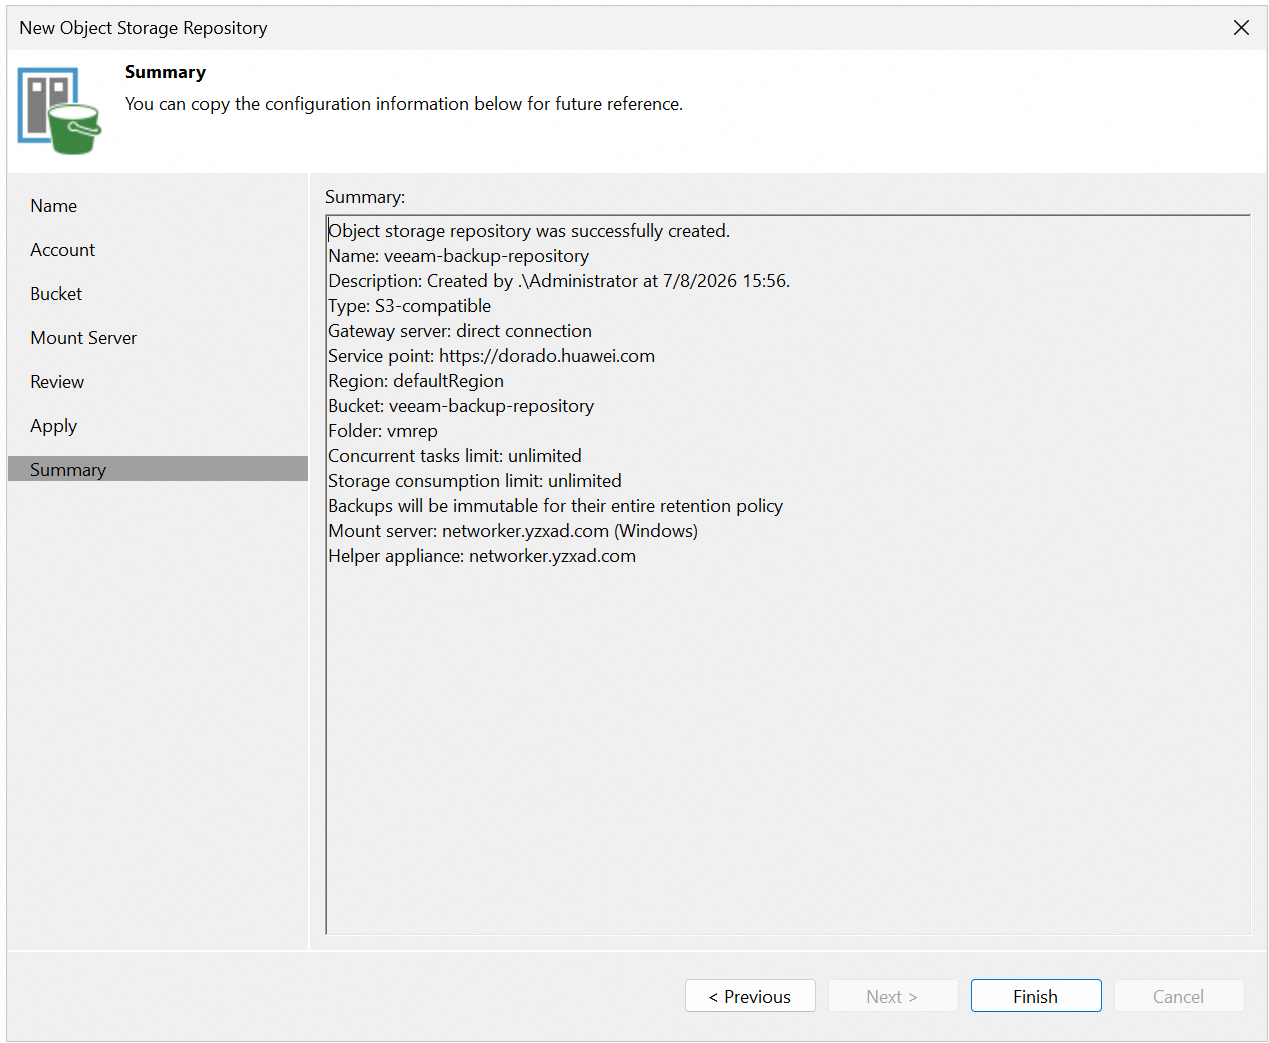Click the line 'Region: defaultRegion'
Image resolution: width=1269 pixels, height=1043 pixels.
pyautogui.click(x=416, y=381)
